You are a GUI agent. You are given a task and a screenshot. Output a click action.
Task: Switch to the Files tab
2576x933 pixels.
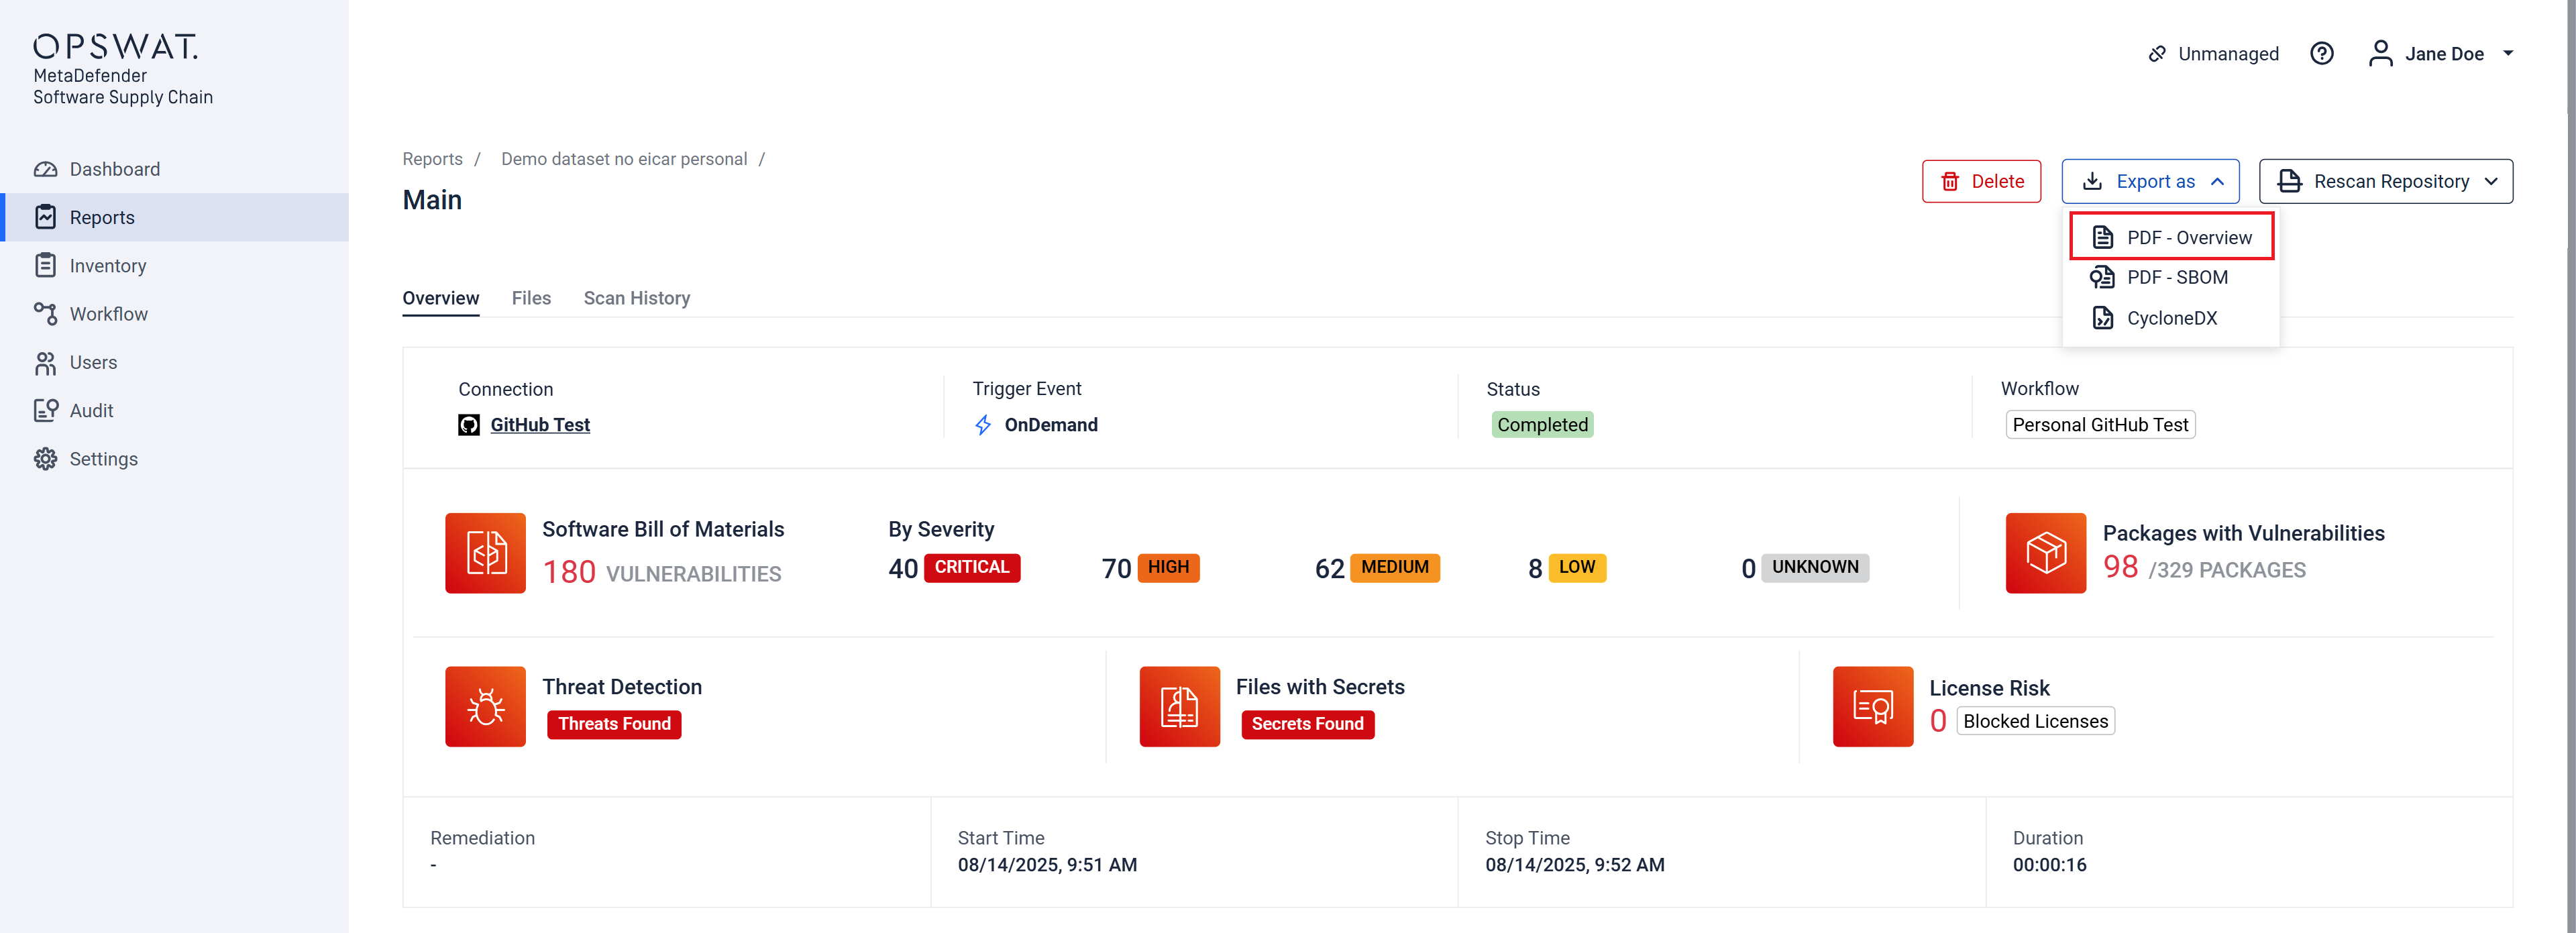(x=531, y=298)
